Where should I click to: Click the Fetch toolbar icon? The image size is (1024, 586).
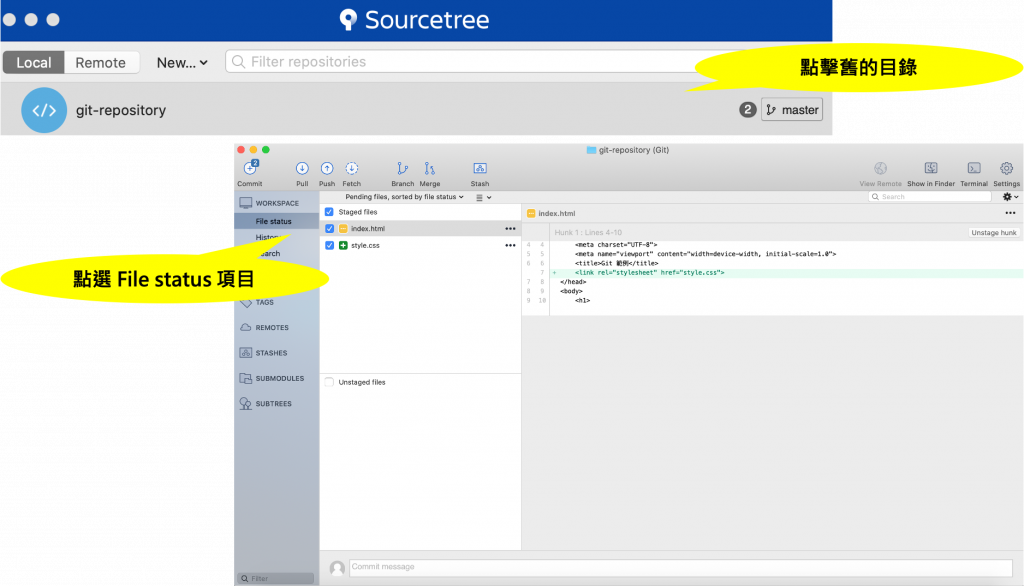tap(351, 169)
